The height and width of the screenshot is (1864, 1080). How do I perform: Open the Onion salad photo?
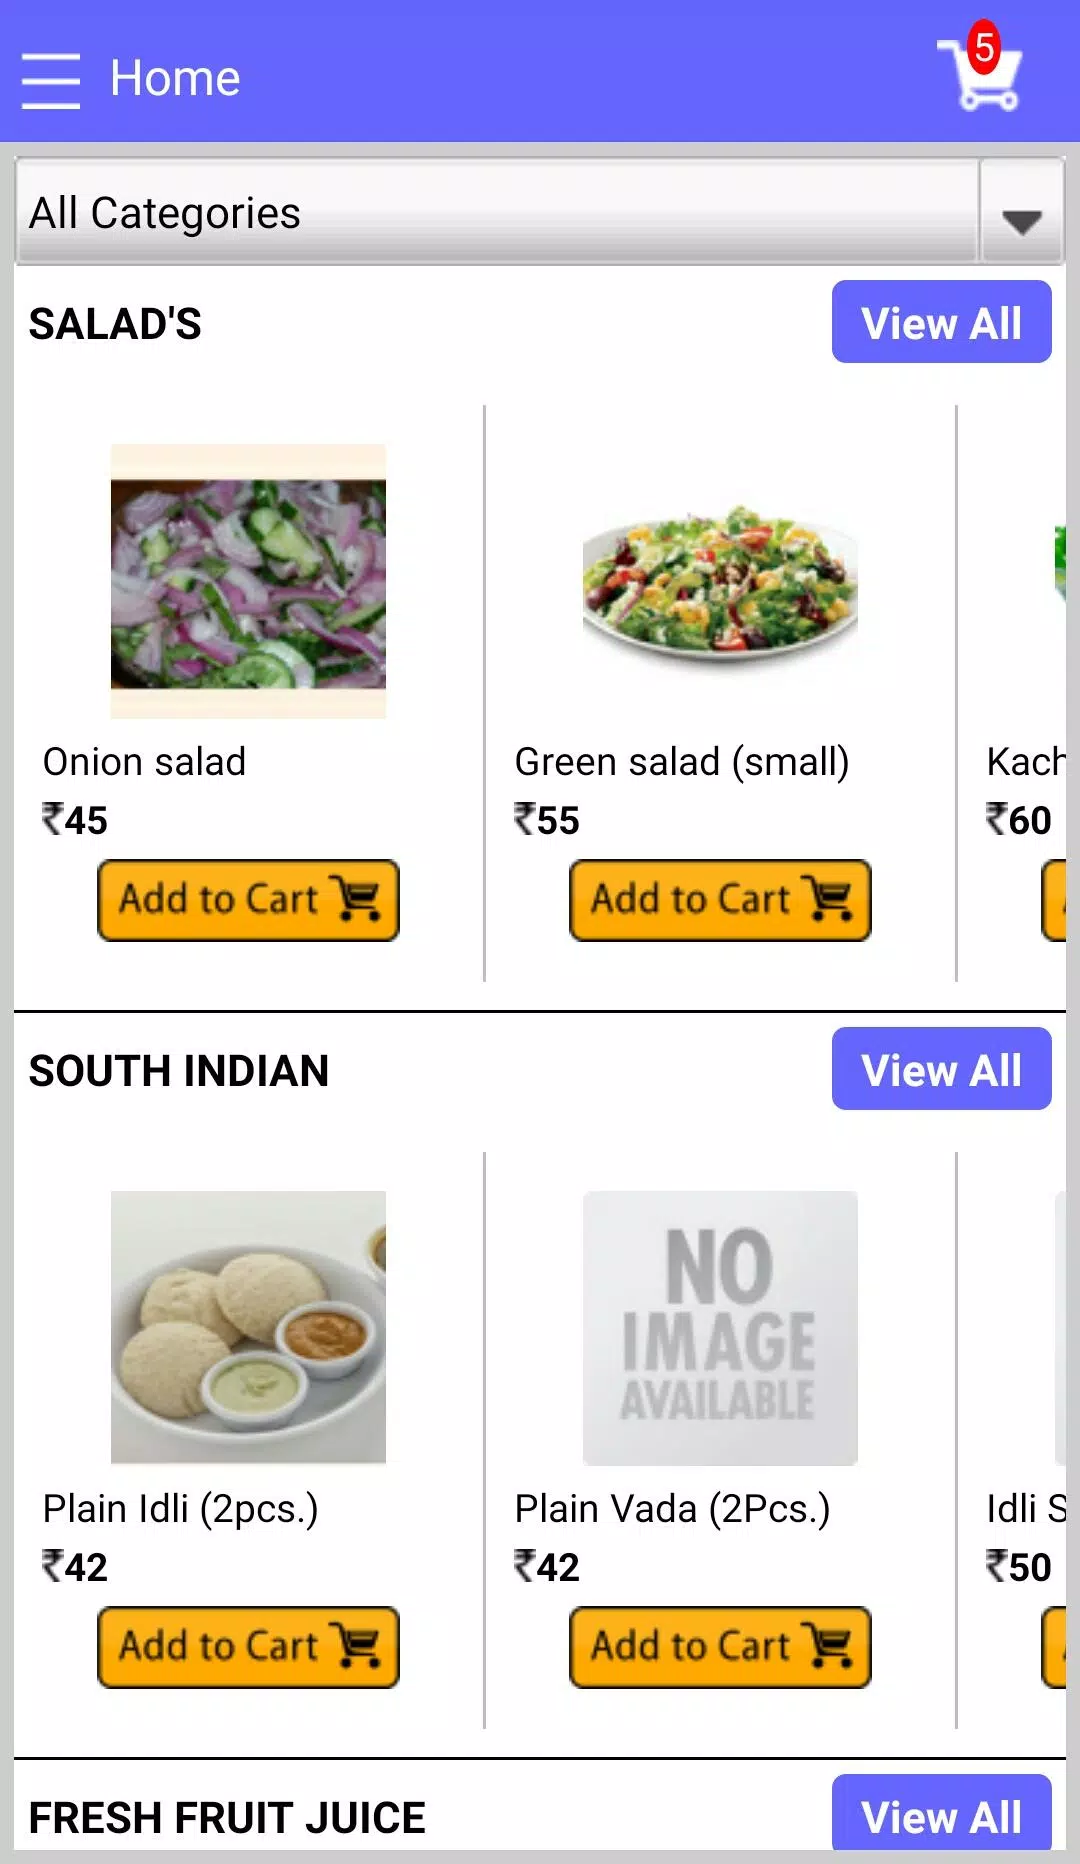coord(248,582)
